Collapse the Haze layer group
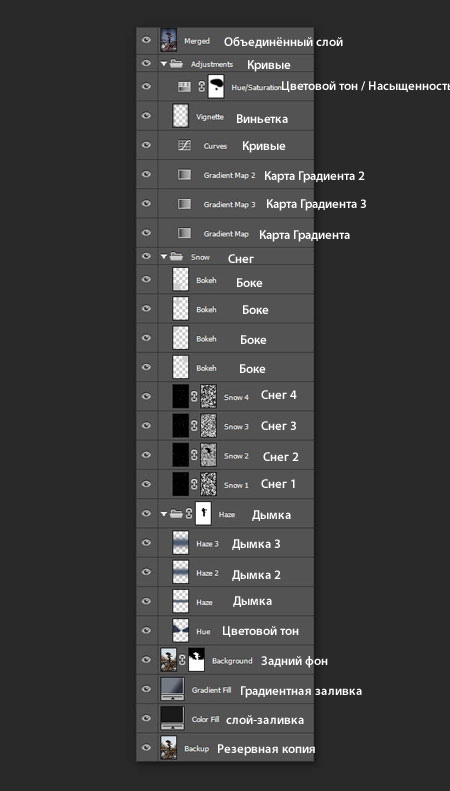 point(163,514)
